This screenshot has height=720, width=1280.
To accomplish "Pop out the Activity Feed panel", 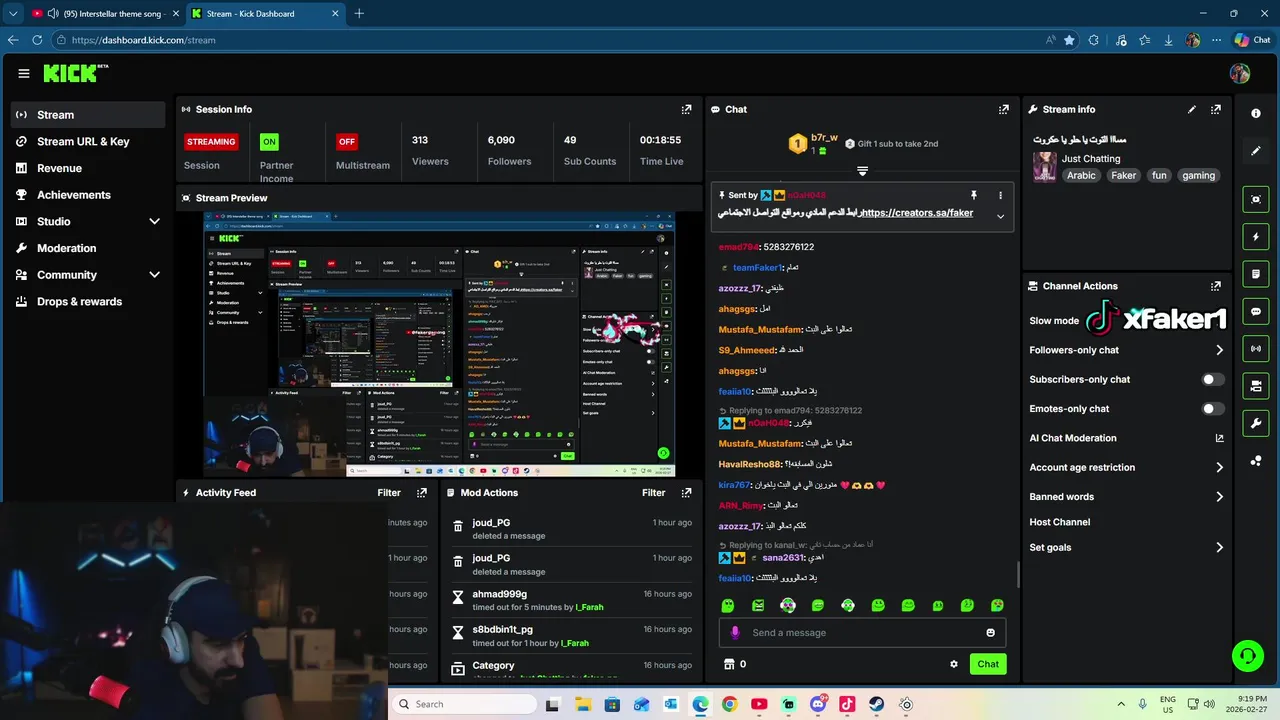I will [x=422, y=492].
